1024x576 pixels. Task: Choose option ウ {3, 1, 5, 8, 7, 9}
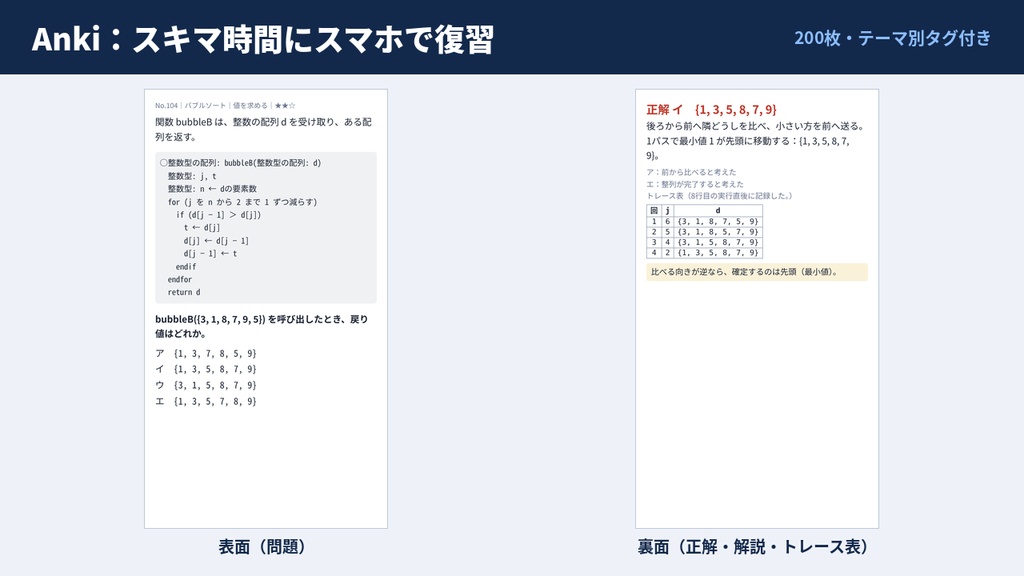[x=206, y=385]
